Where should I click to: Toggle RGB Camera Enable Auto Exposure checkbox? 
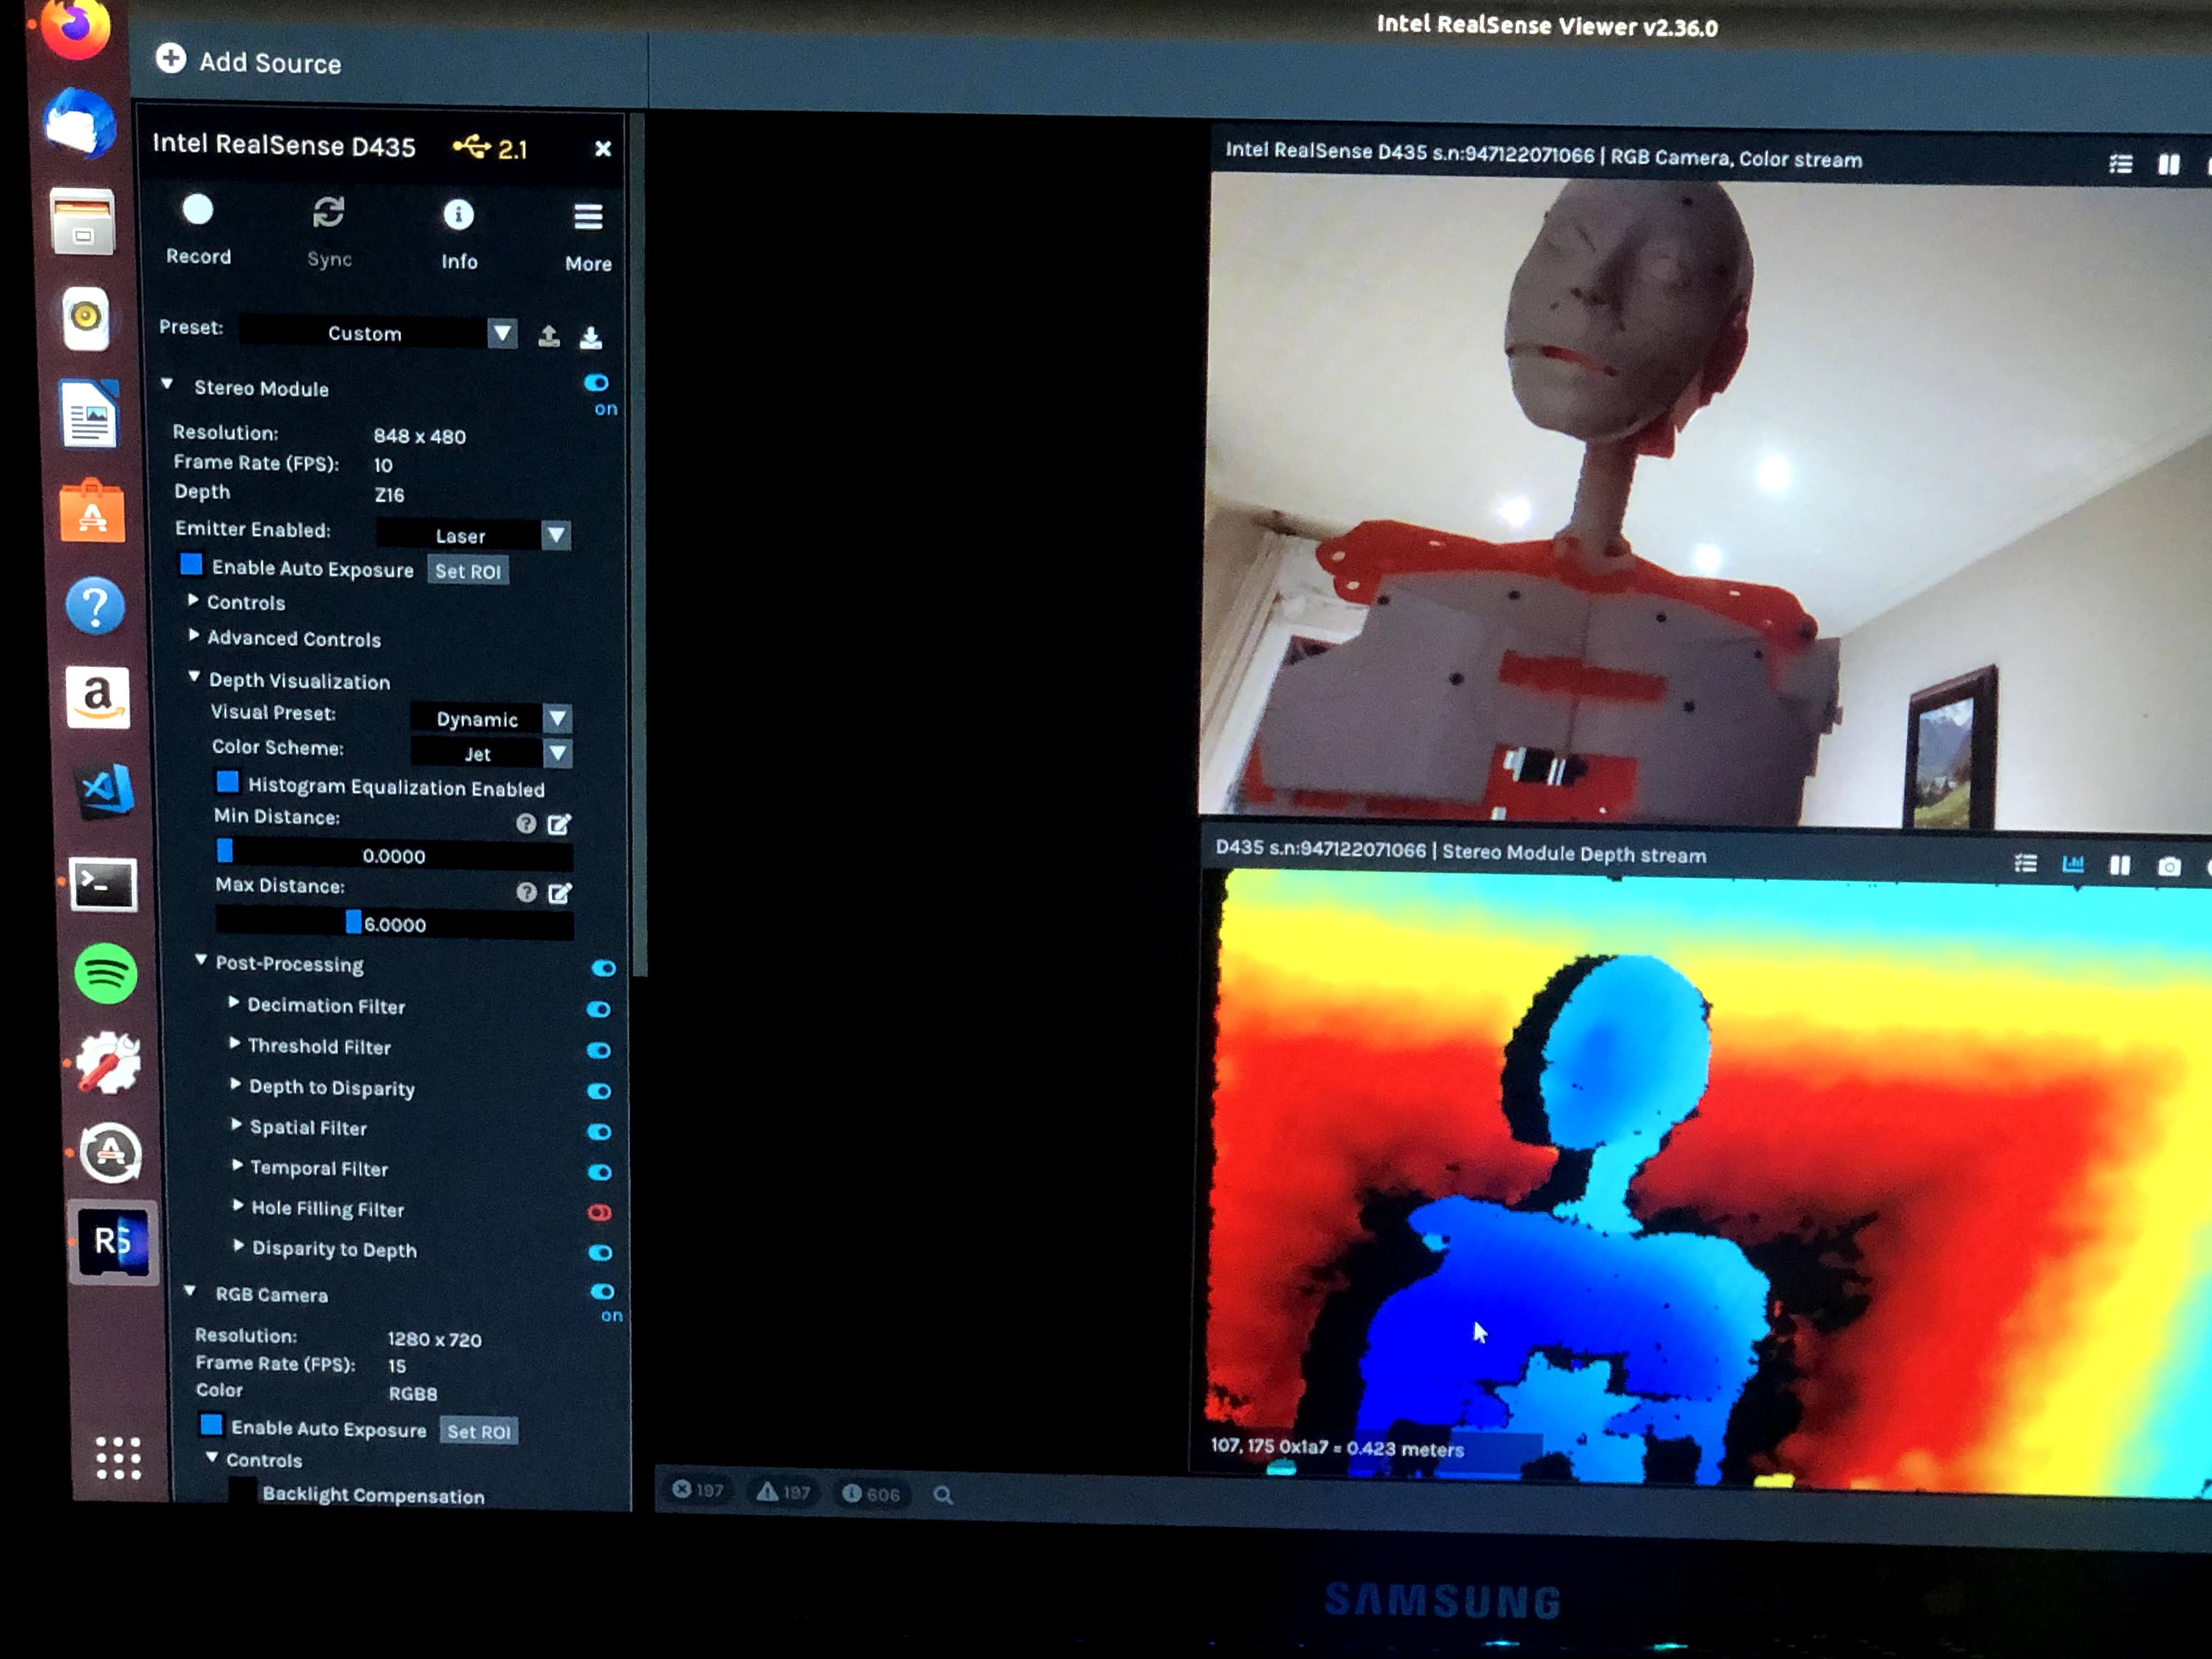click(211, 1425)
